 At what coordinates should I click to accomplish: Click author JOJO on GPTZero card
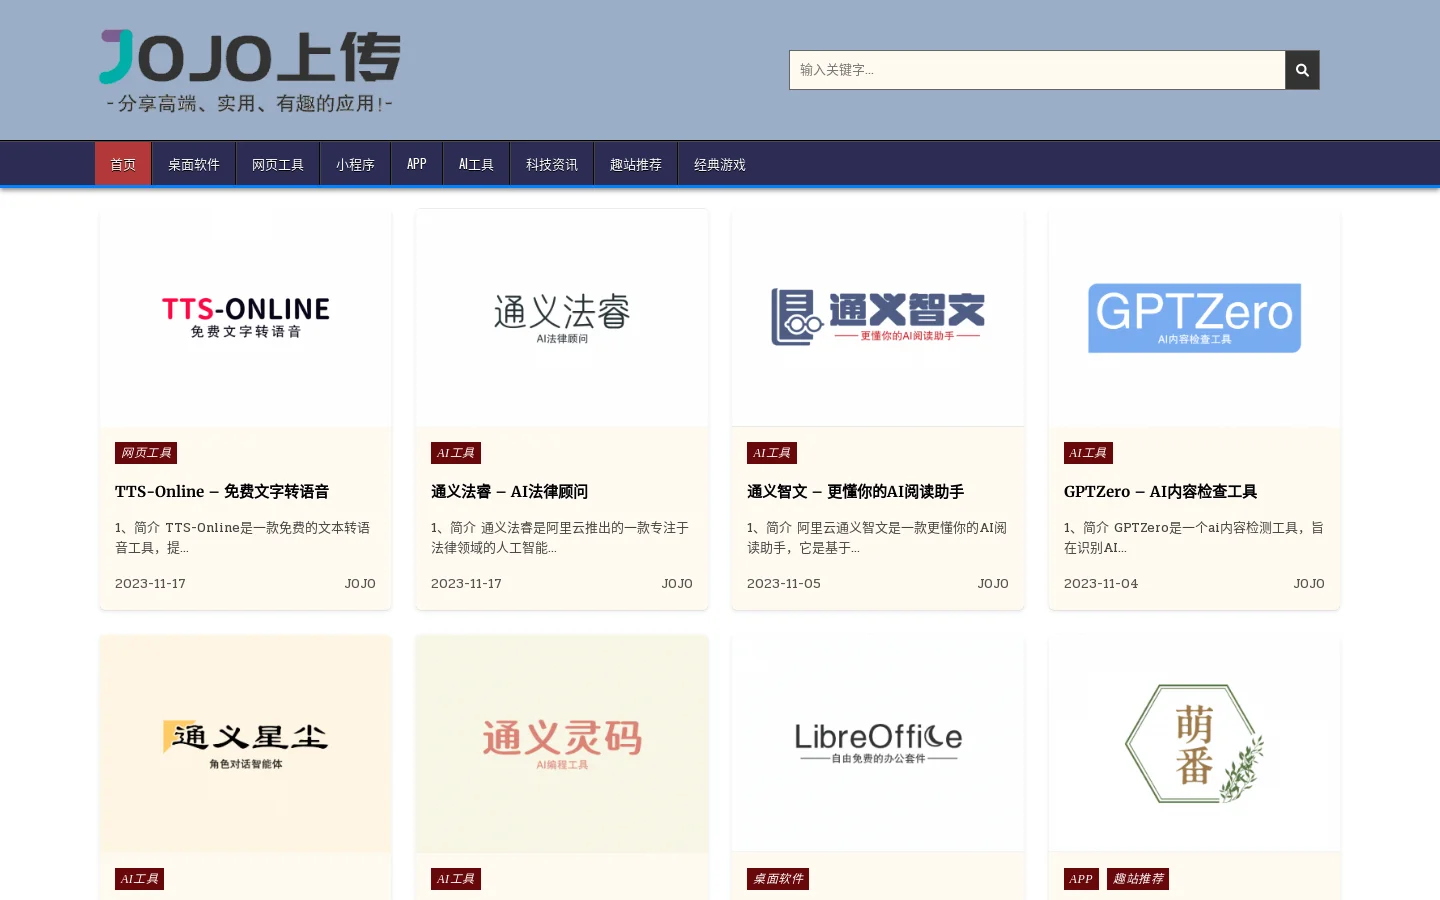[x=1309, y=584]
